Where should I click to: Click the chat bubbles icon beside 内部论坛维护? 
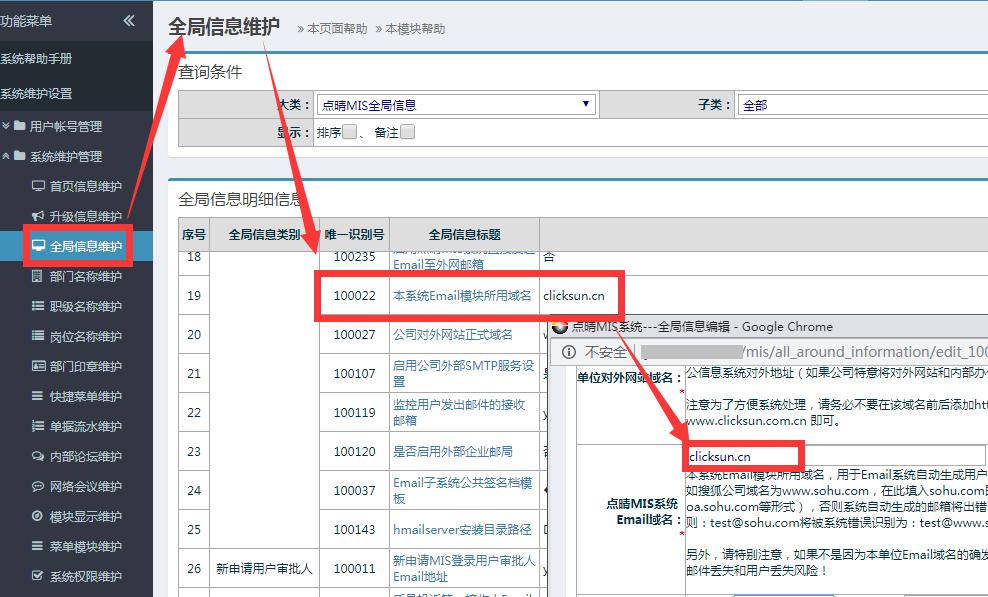tap(38, 456)
